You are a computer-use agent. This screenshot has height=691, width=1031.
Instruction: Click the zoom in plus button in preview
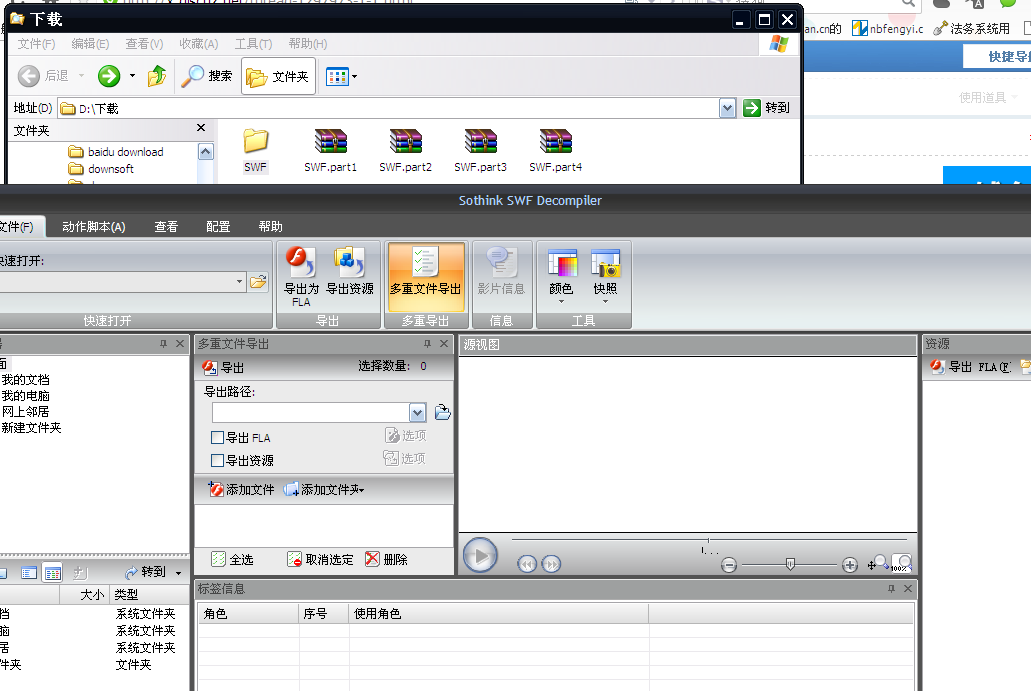pyautogui.click(x=850, y=565)
